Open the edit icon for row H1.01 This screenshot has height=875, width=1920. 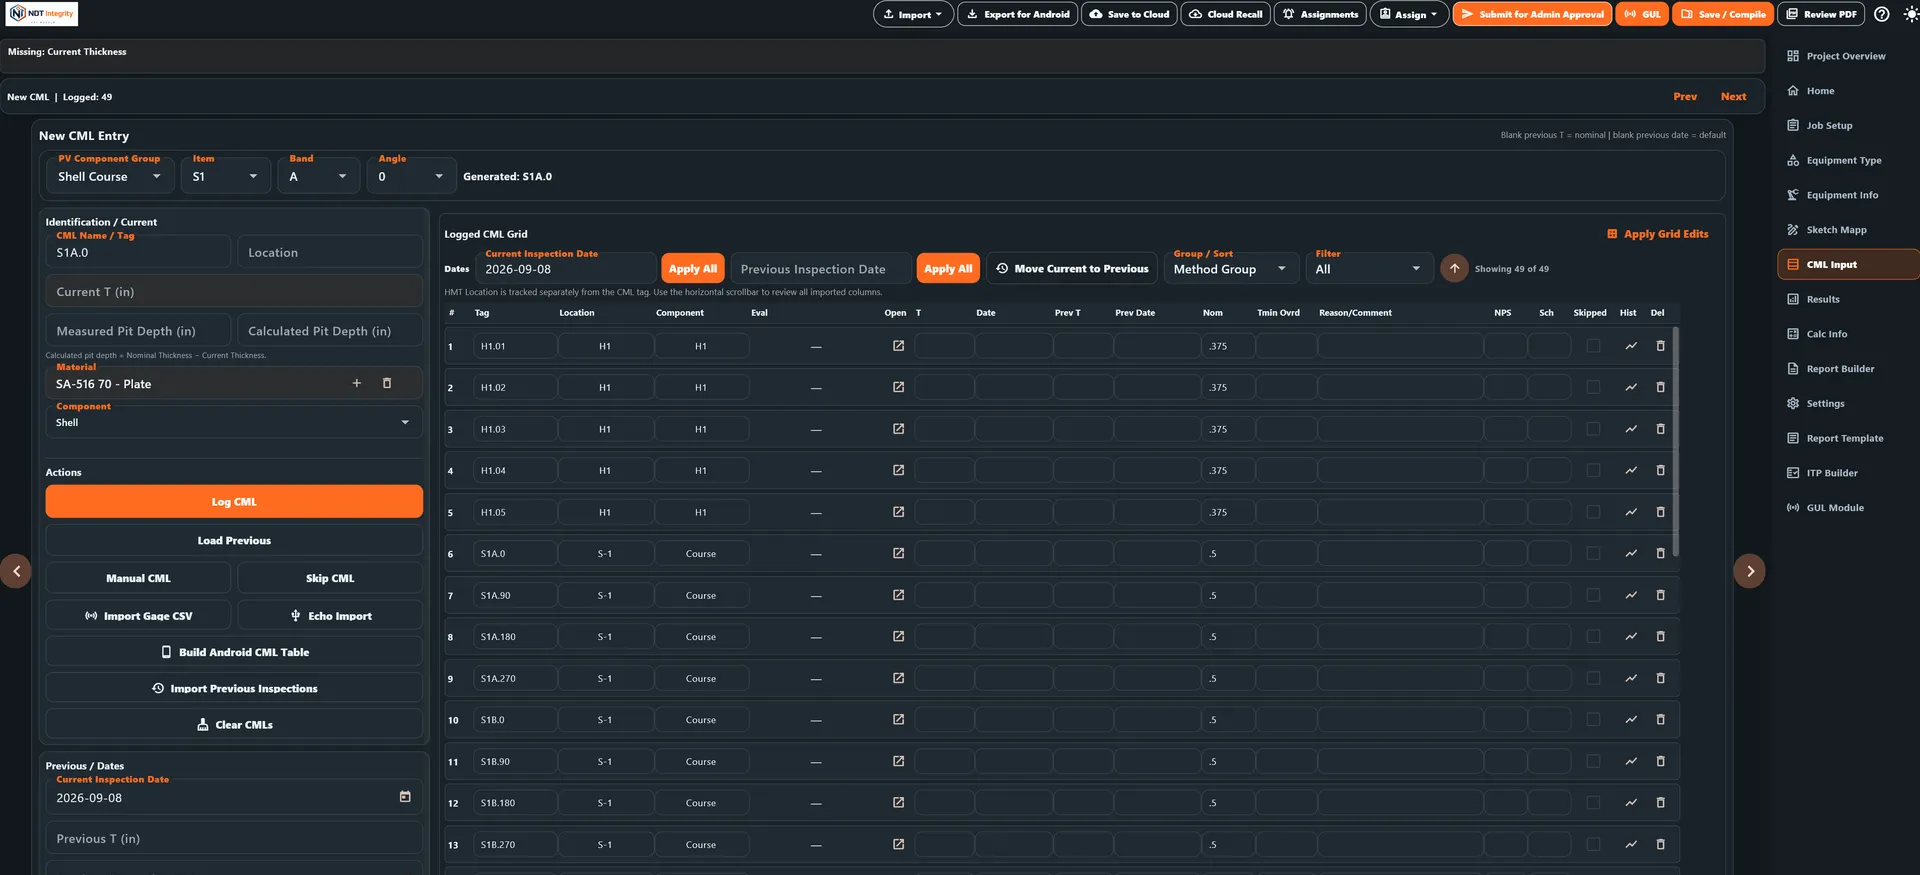pyautogui.click(x=898, y=346)
